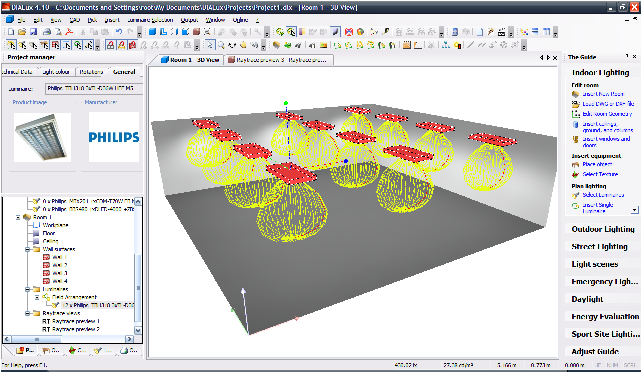Switch to 3D standard view cube icon
Screen dimensions: 641x372
coord(152,31)
